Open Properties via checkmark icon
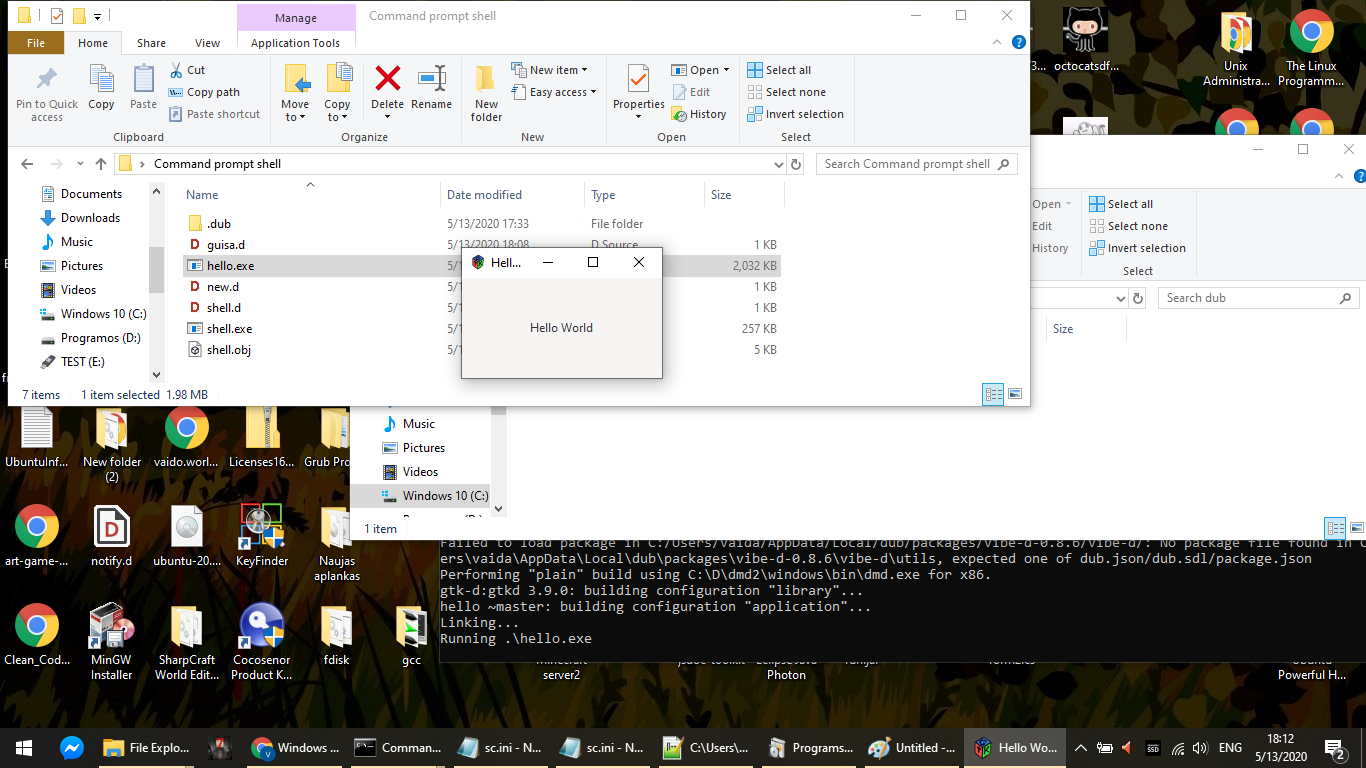The height and width of the screenshot is (768, 1366). click(638, 88)
